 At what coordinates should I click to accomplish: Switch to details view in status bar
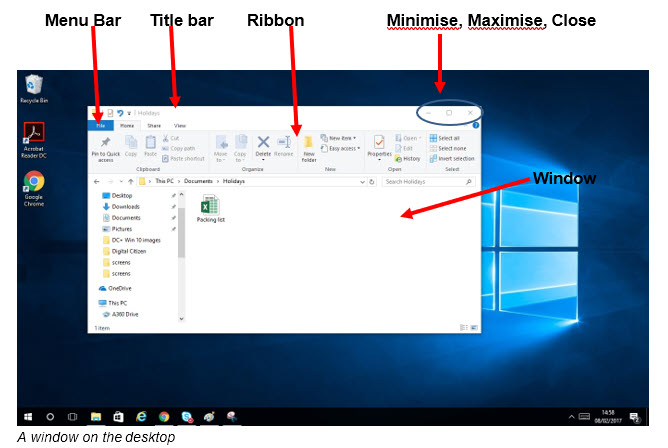[x=464, y=327]
